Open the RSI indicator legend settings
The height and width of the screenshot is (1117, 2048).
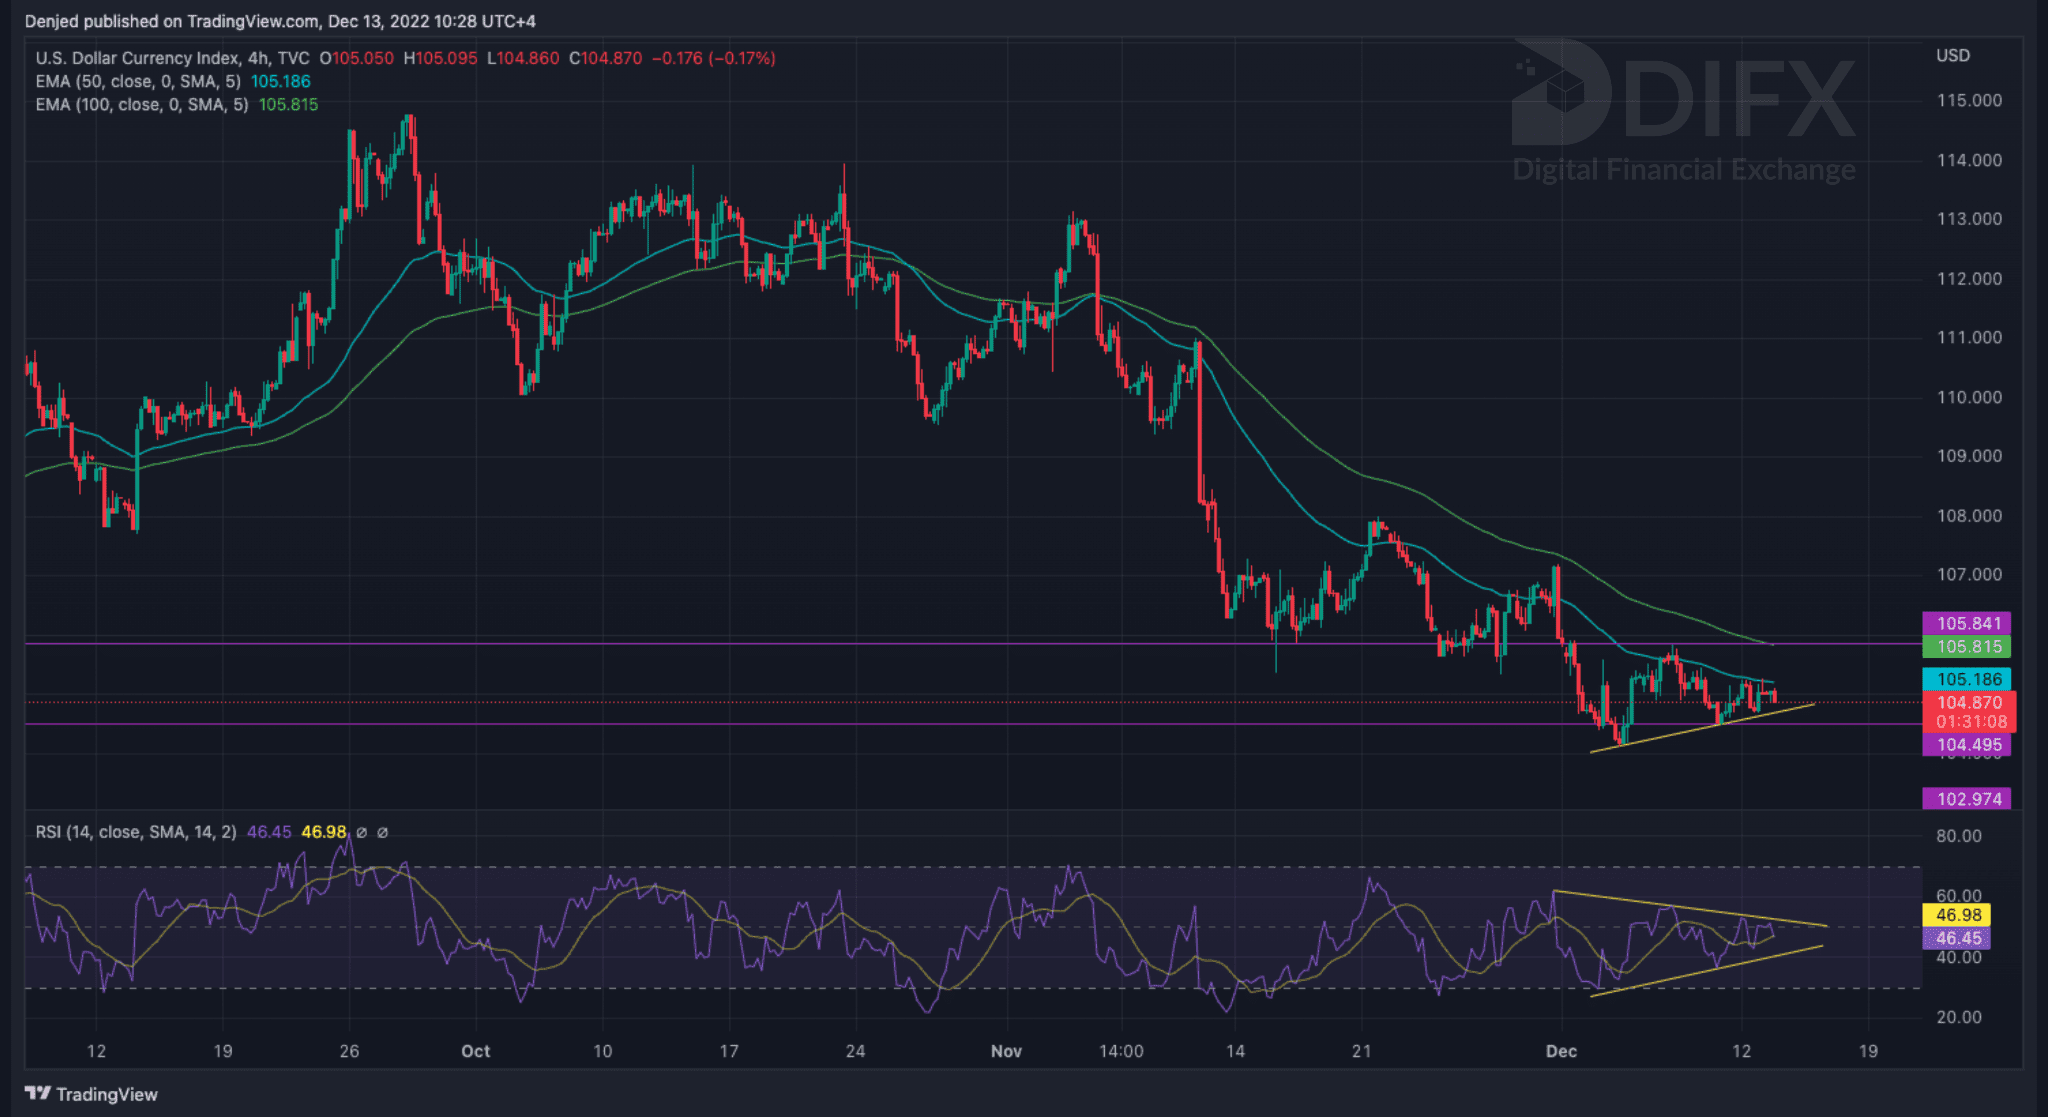136,832
